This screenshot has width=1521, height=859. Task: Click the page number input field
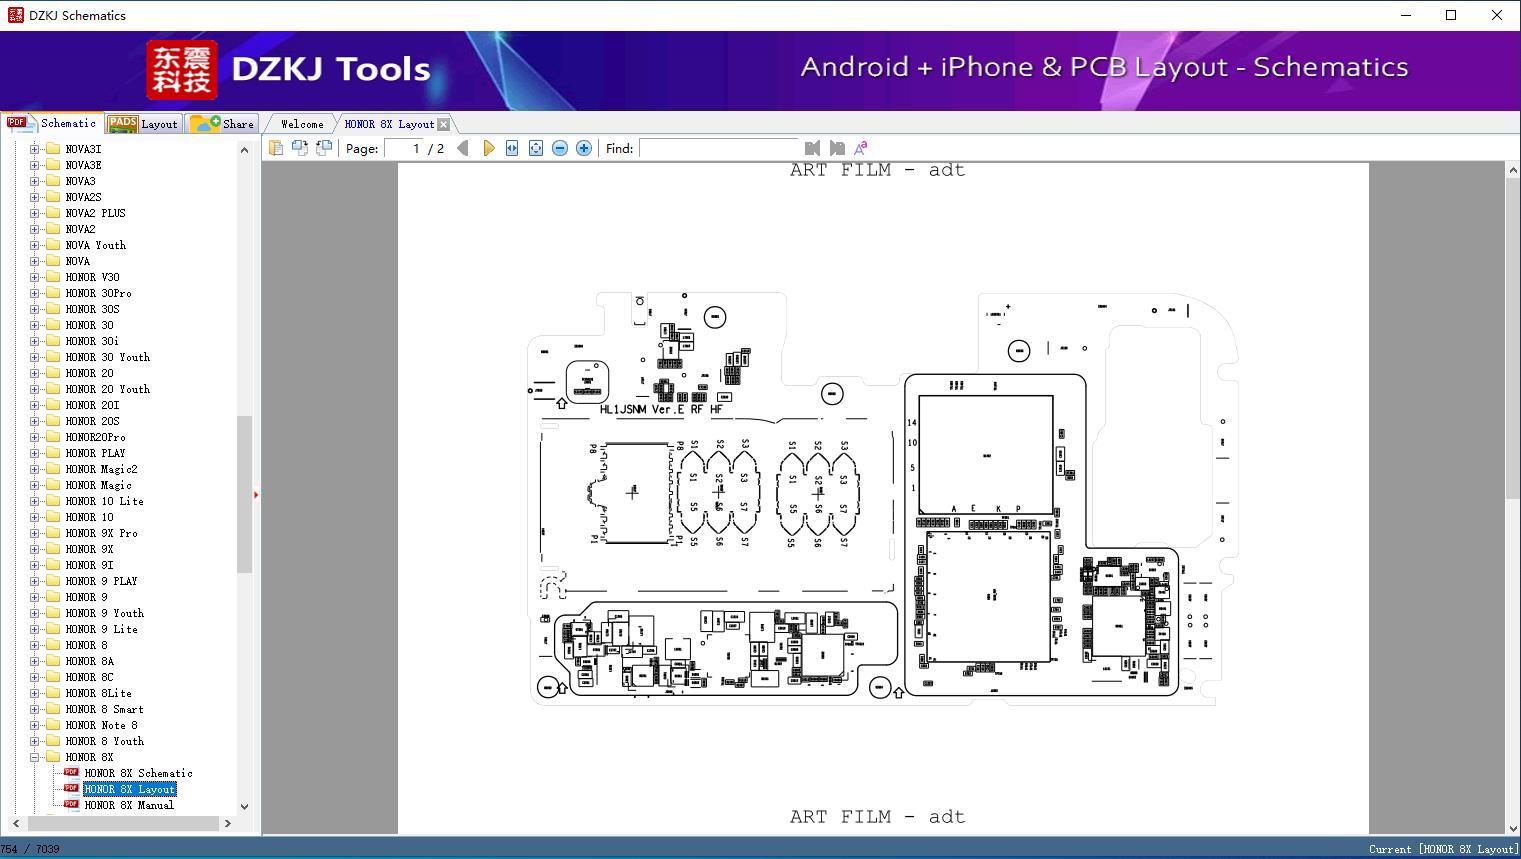click(x=403, y=148)
